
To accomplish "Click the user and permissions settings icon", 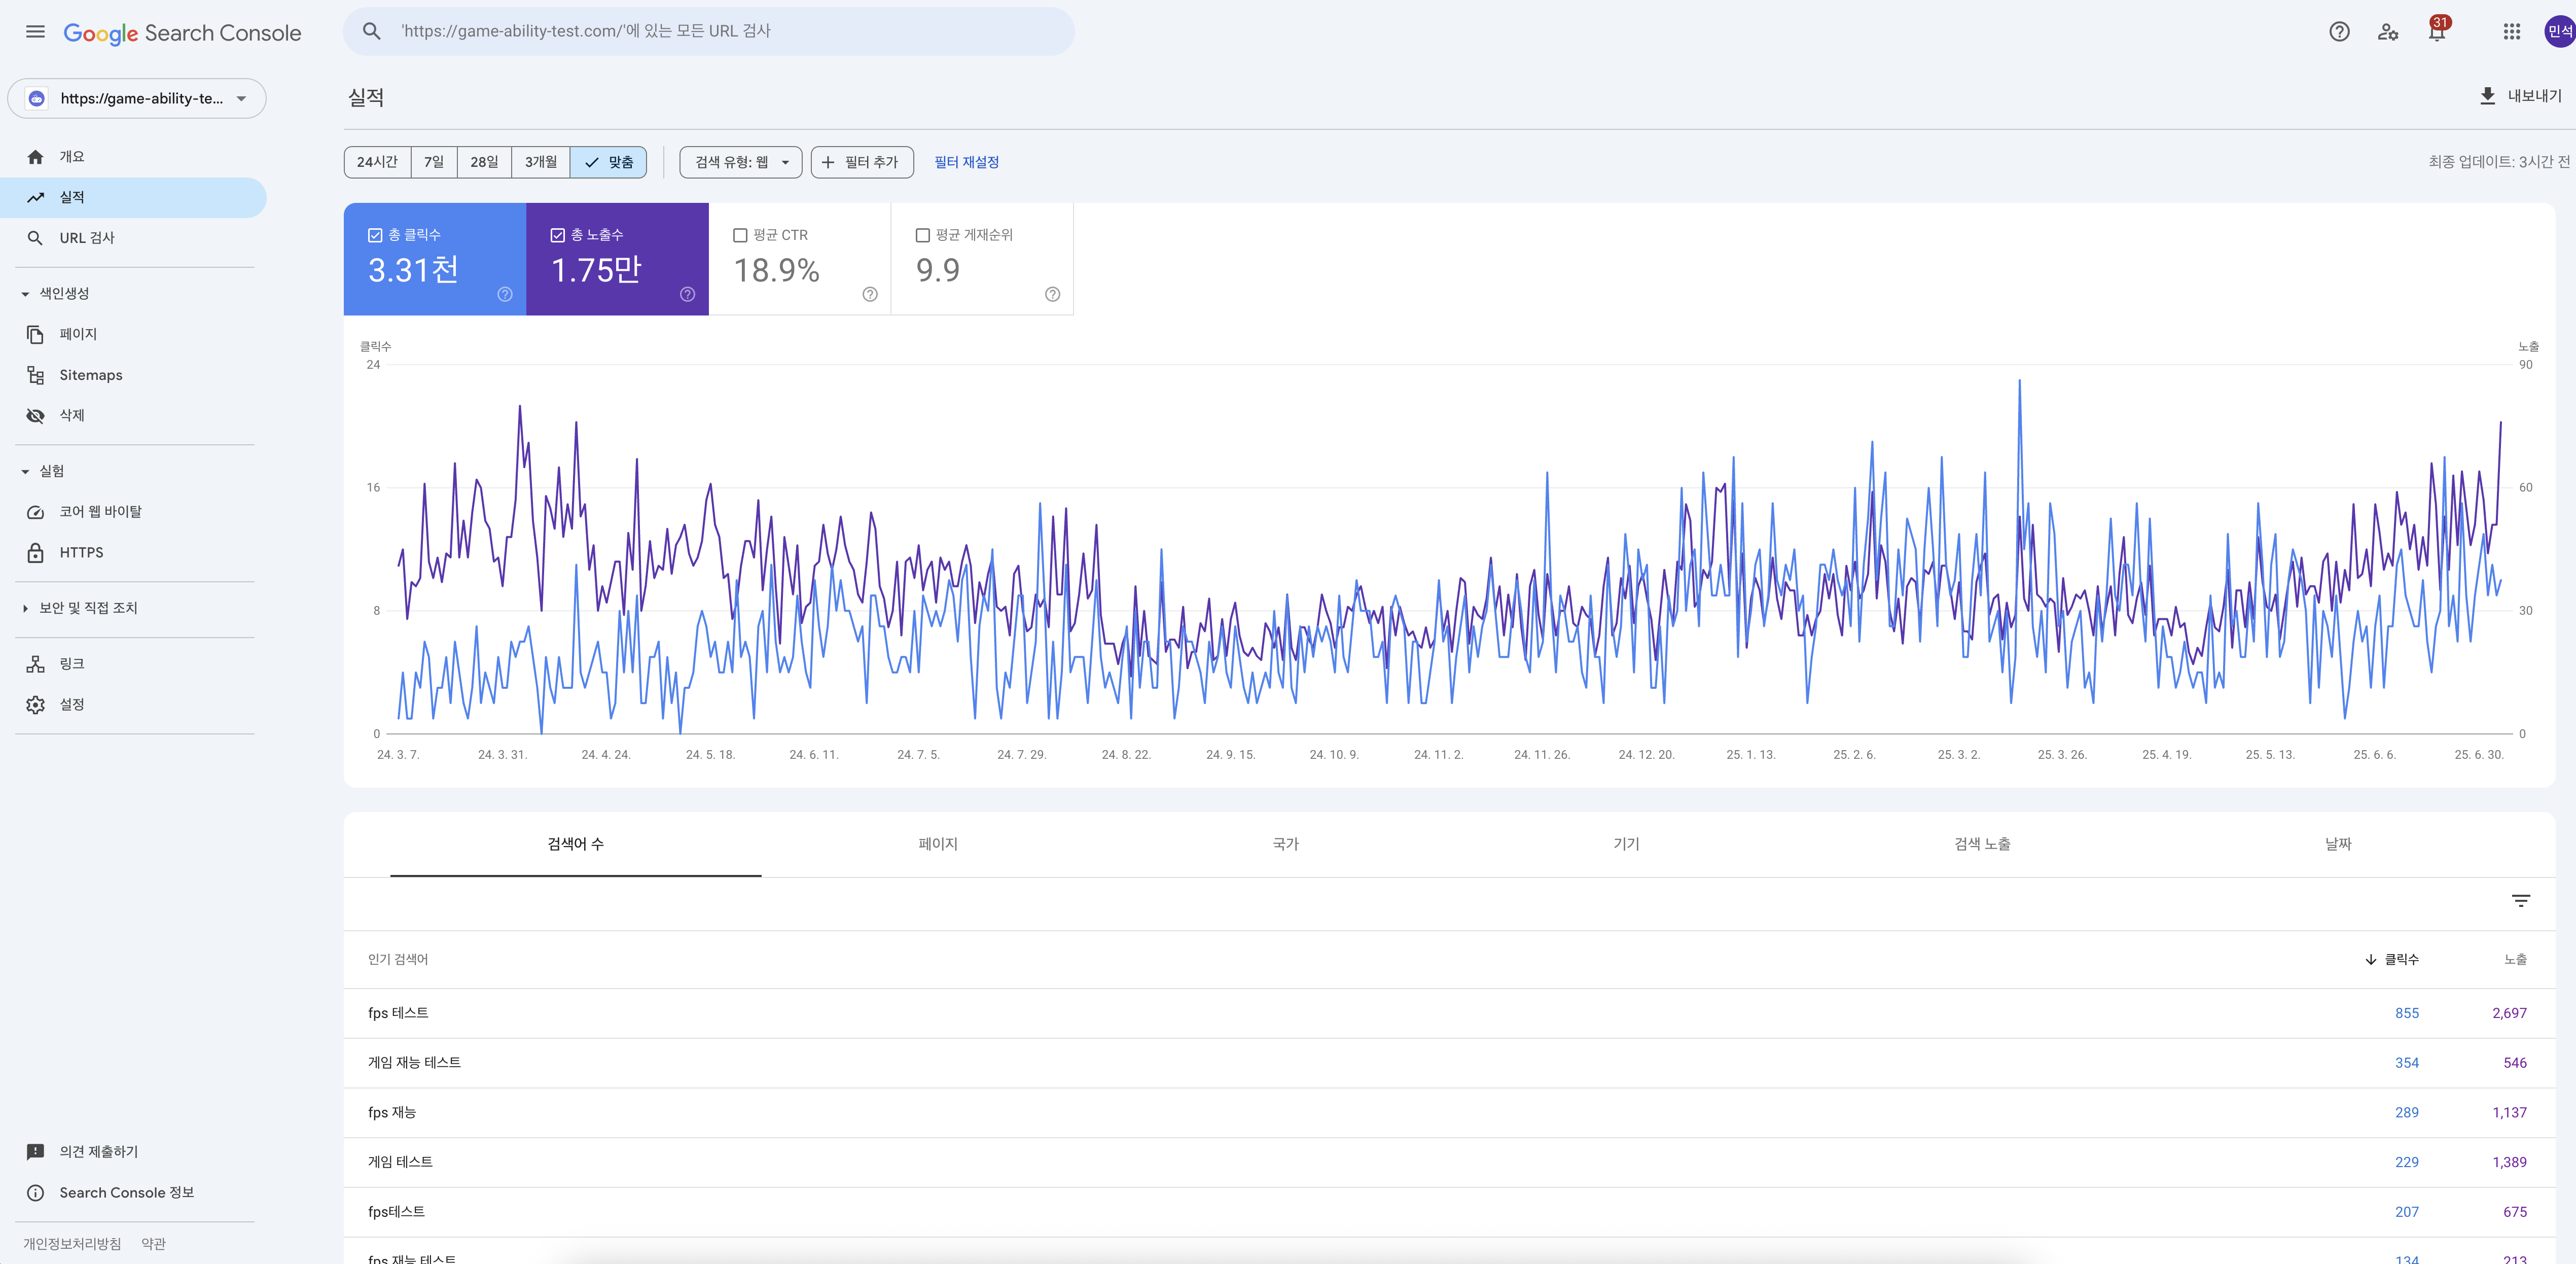I will tap(2387, 32).
